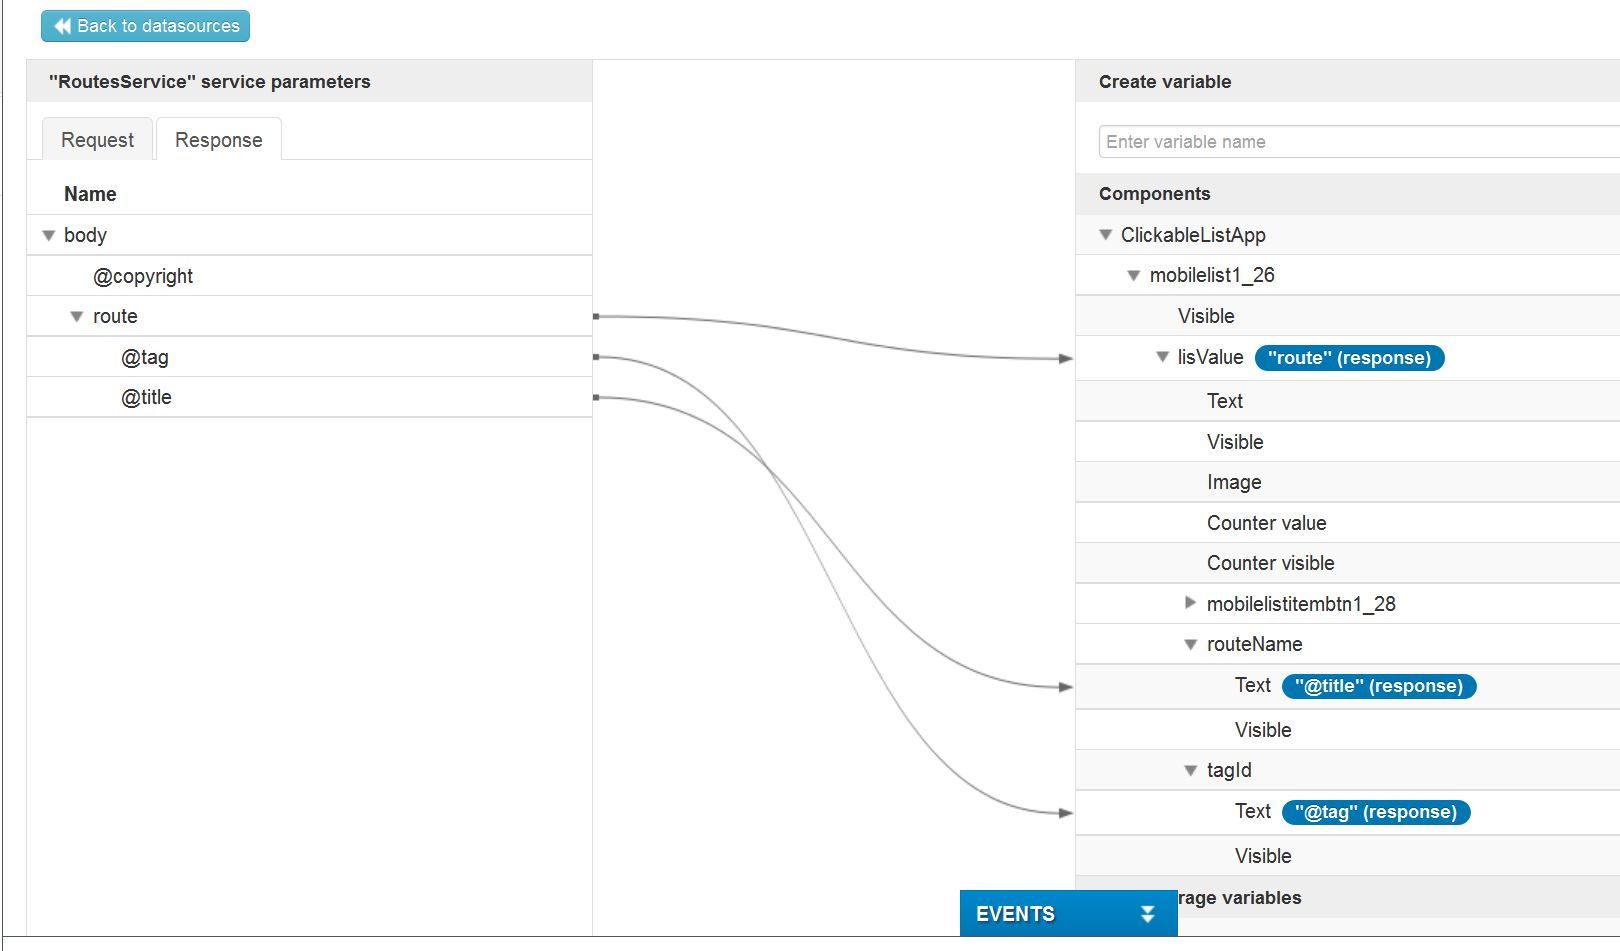This screenshot has height=951, width=1620.
Task: Click the "route" (response) mapping badge
Action: click(x=1349, y=358)
